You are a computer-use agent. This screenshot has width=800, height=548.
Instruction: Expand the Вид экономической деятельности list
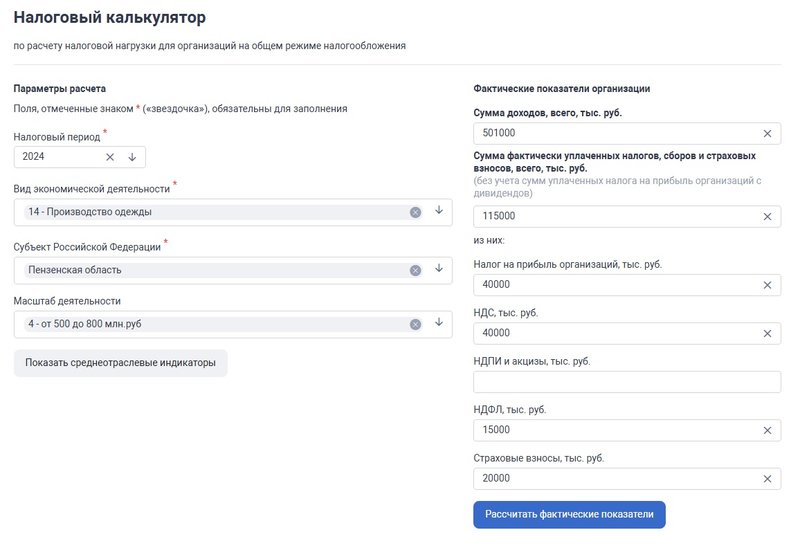(x=438, y=211)
